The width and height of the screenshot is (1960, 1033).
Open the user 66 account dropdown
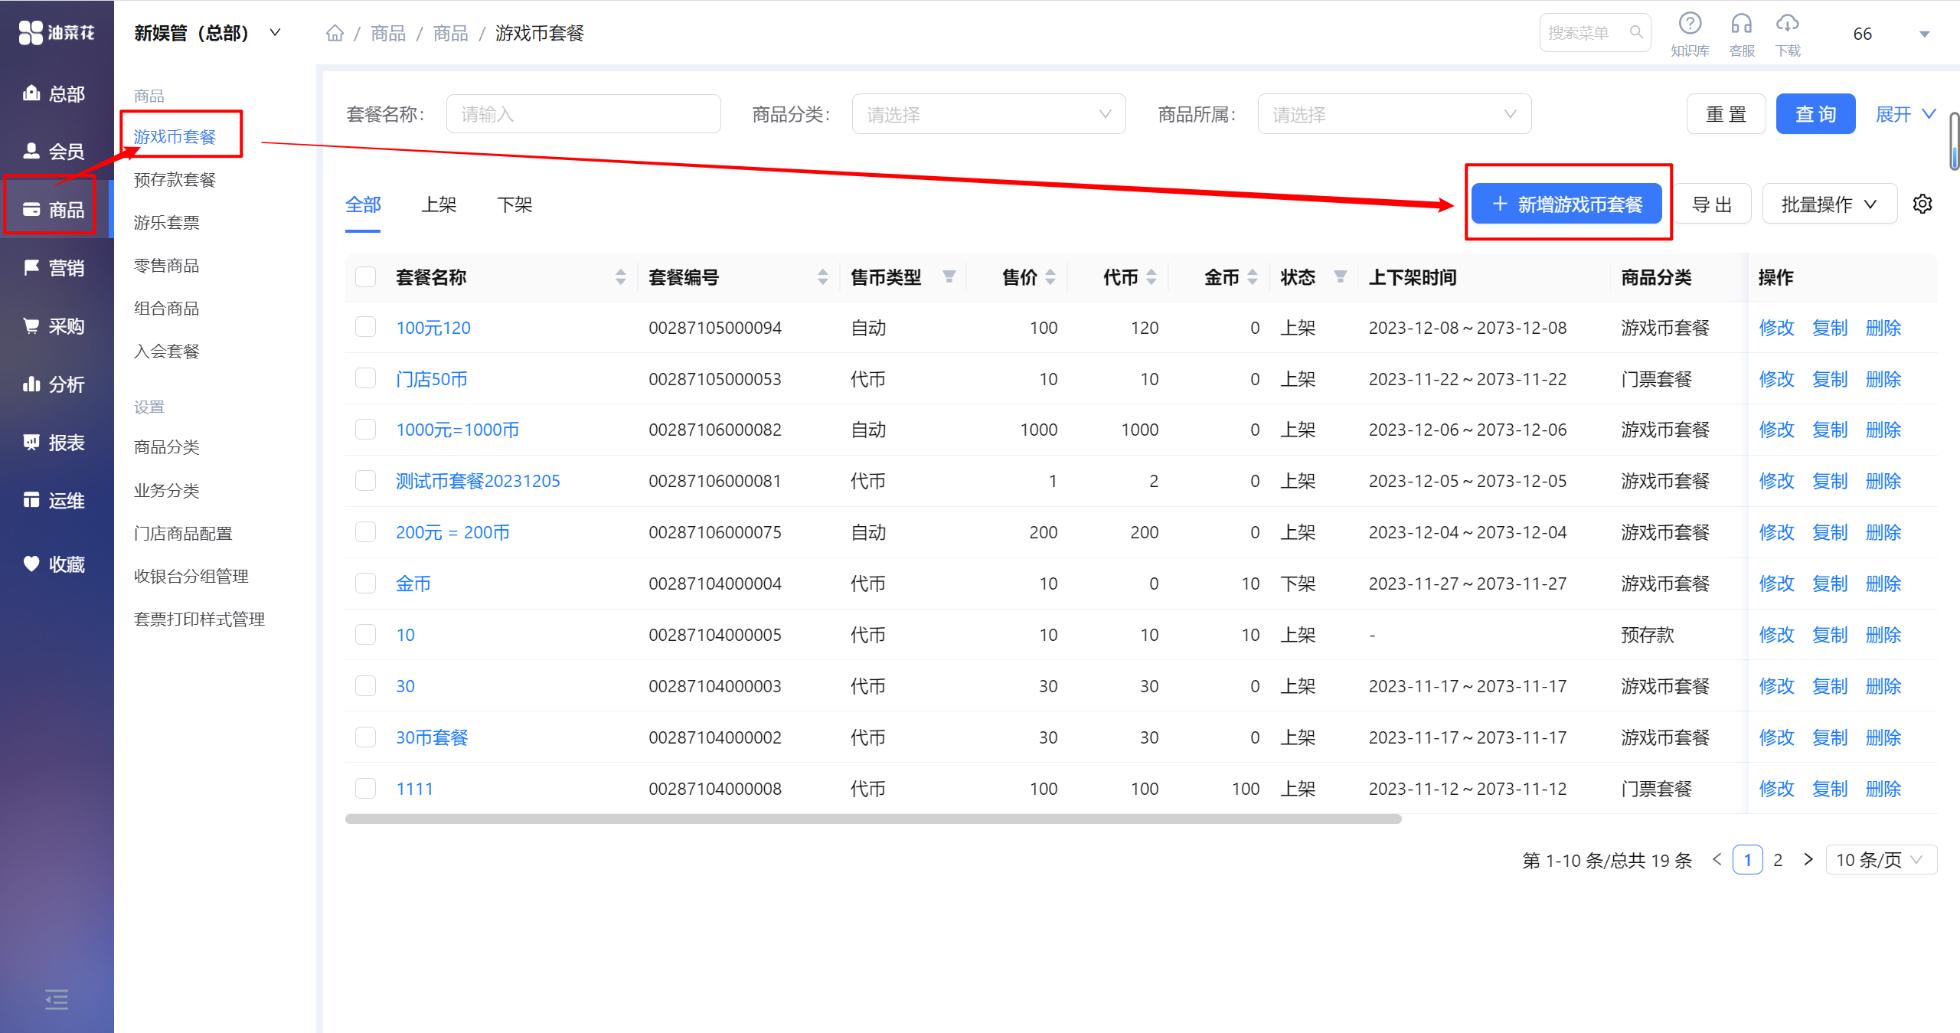tap(1890, 34)
